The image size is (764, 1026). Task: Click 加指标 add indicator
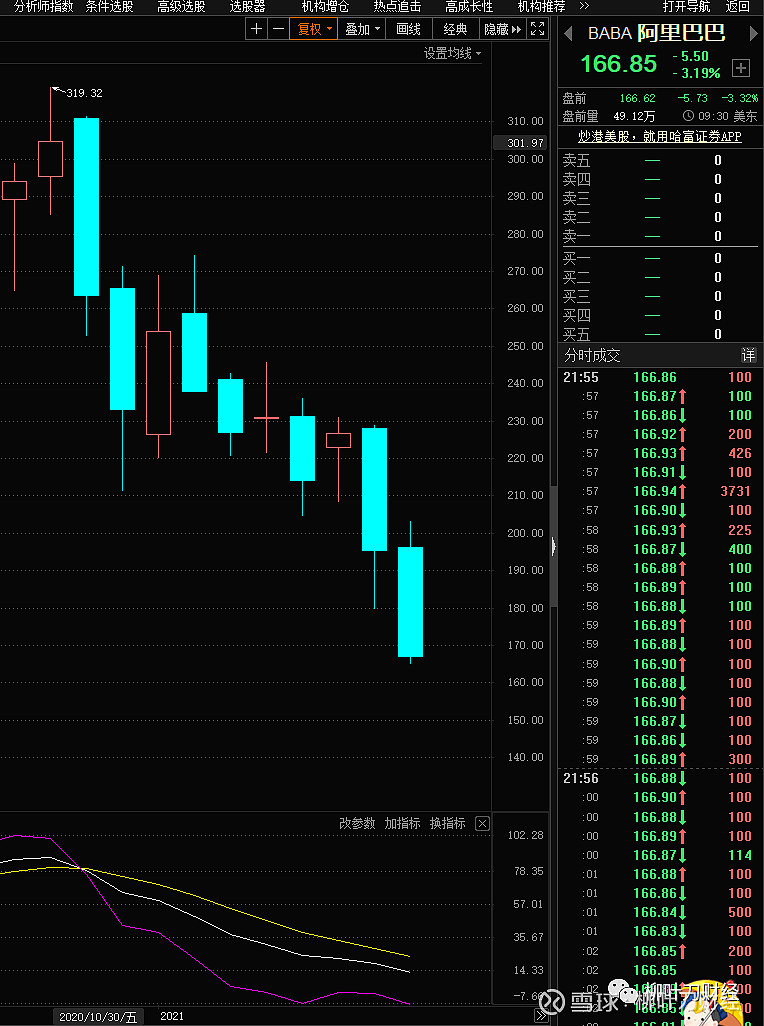402,823
